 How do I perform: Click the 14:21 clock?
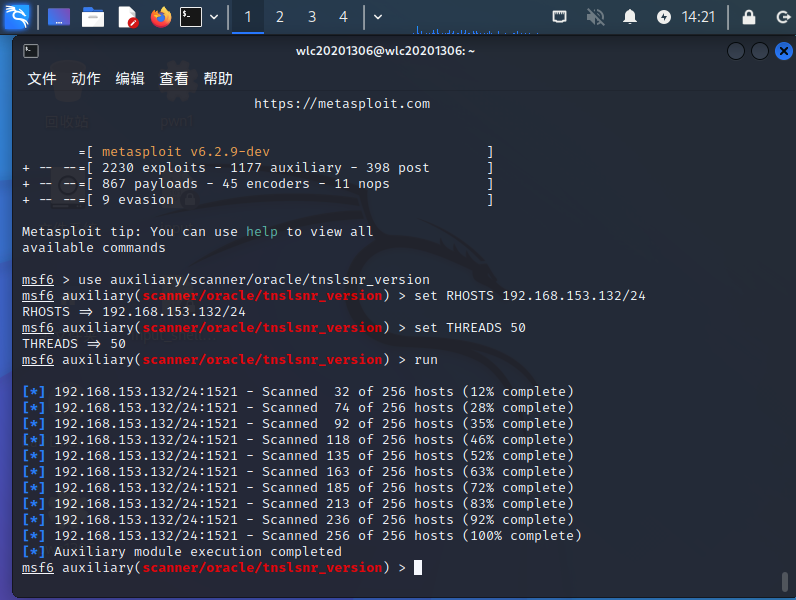698,17
